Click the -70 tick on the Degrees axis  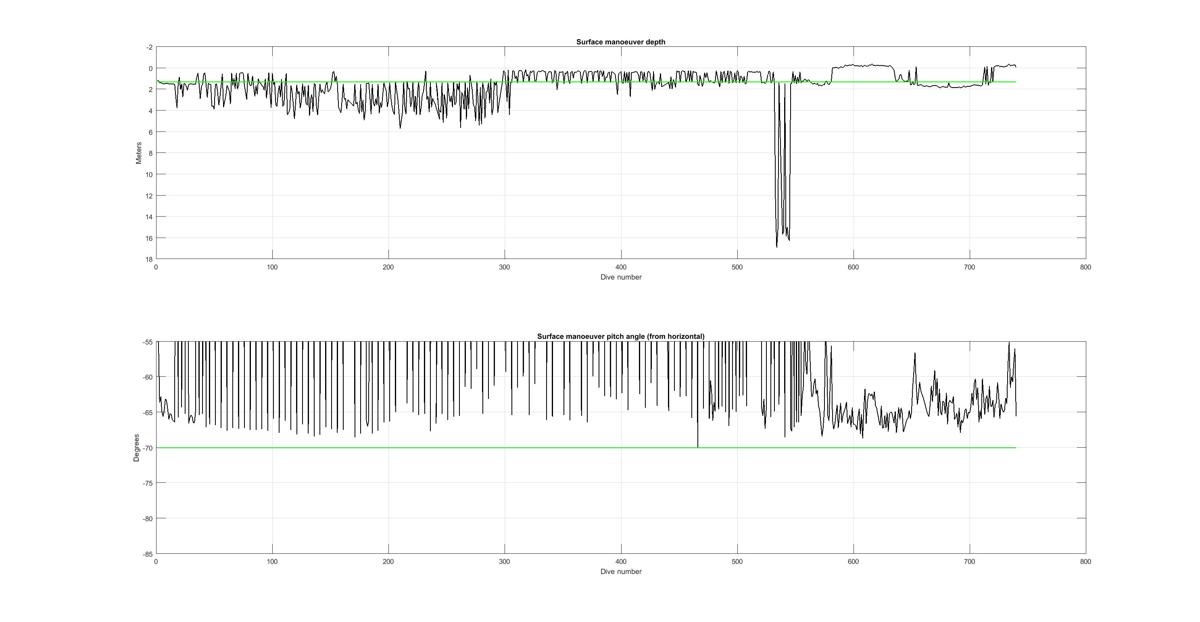click(148, 448)
